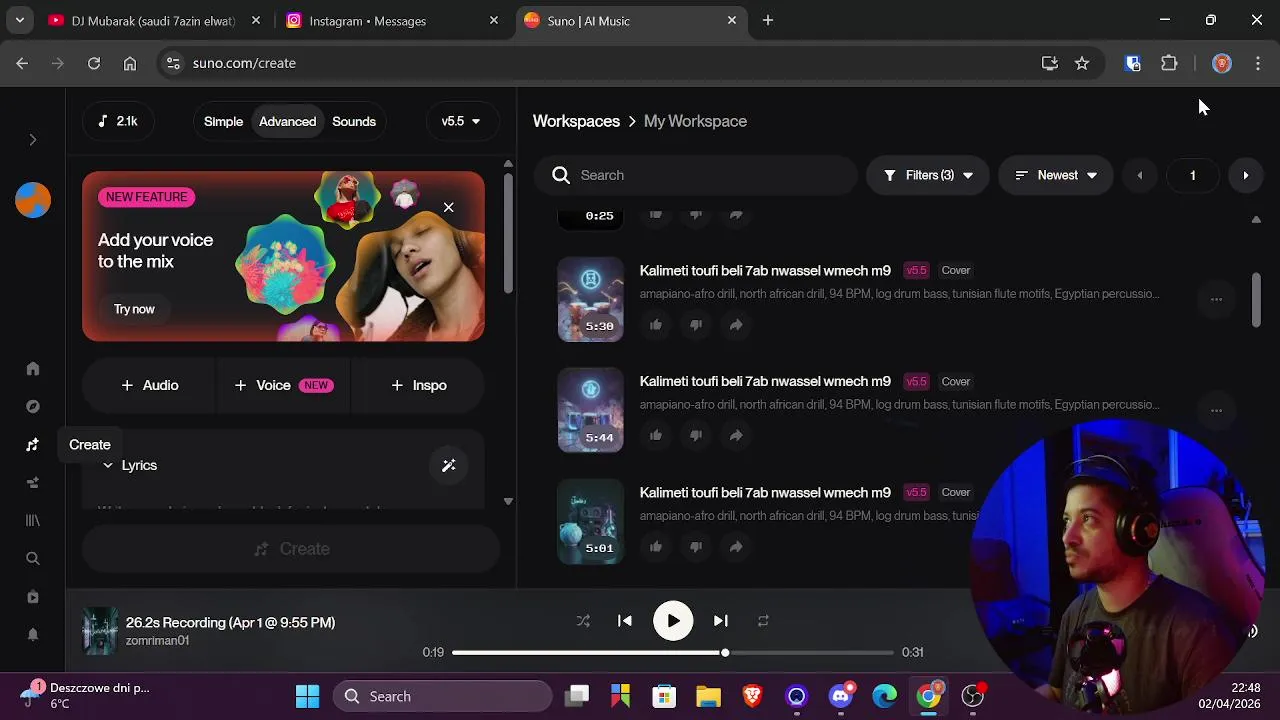Viewport: 1280px width, 720px height.
Task: Open sidebar magnifier search icon
Action: [x=33, y=559]
